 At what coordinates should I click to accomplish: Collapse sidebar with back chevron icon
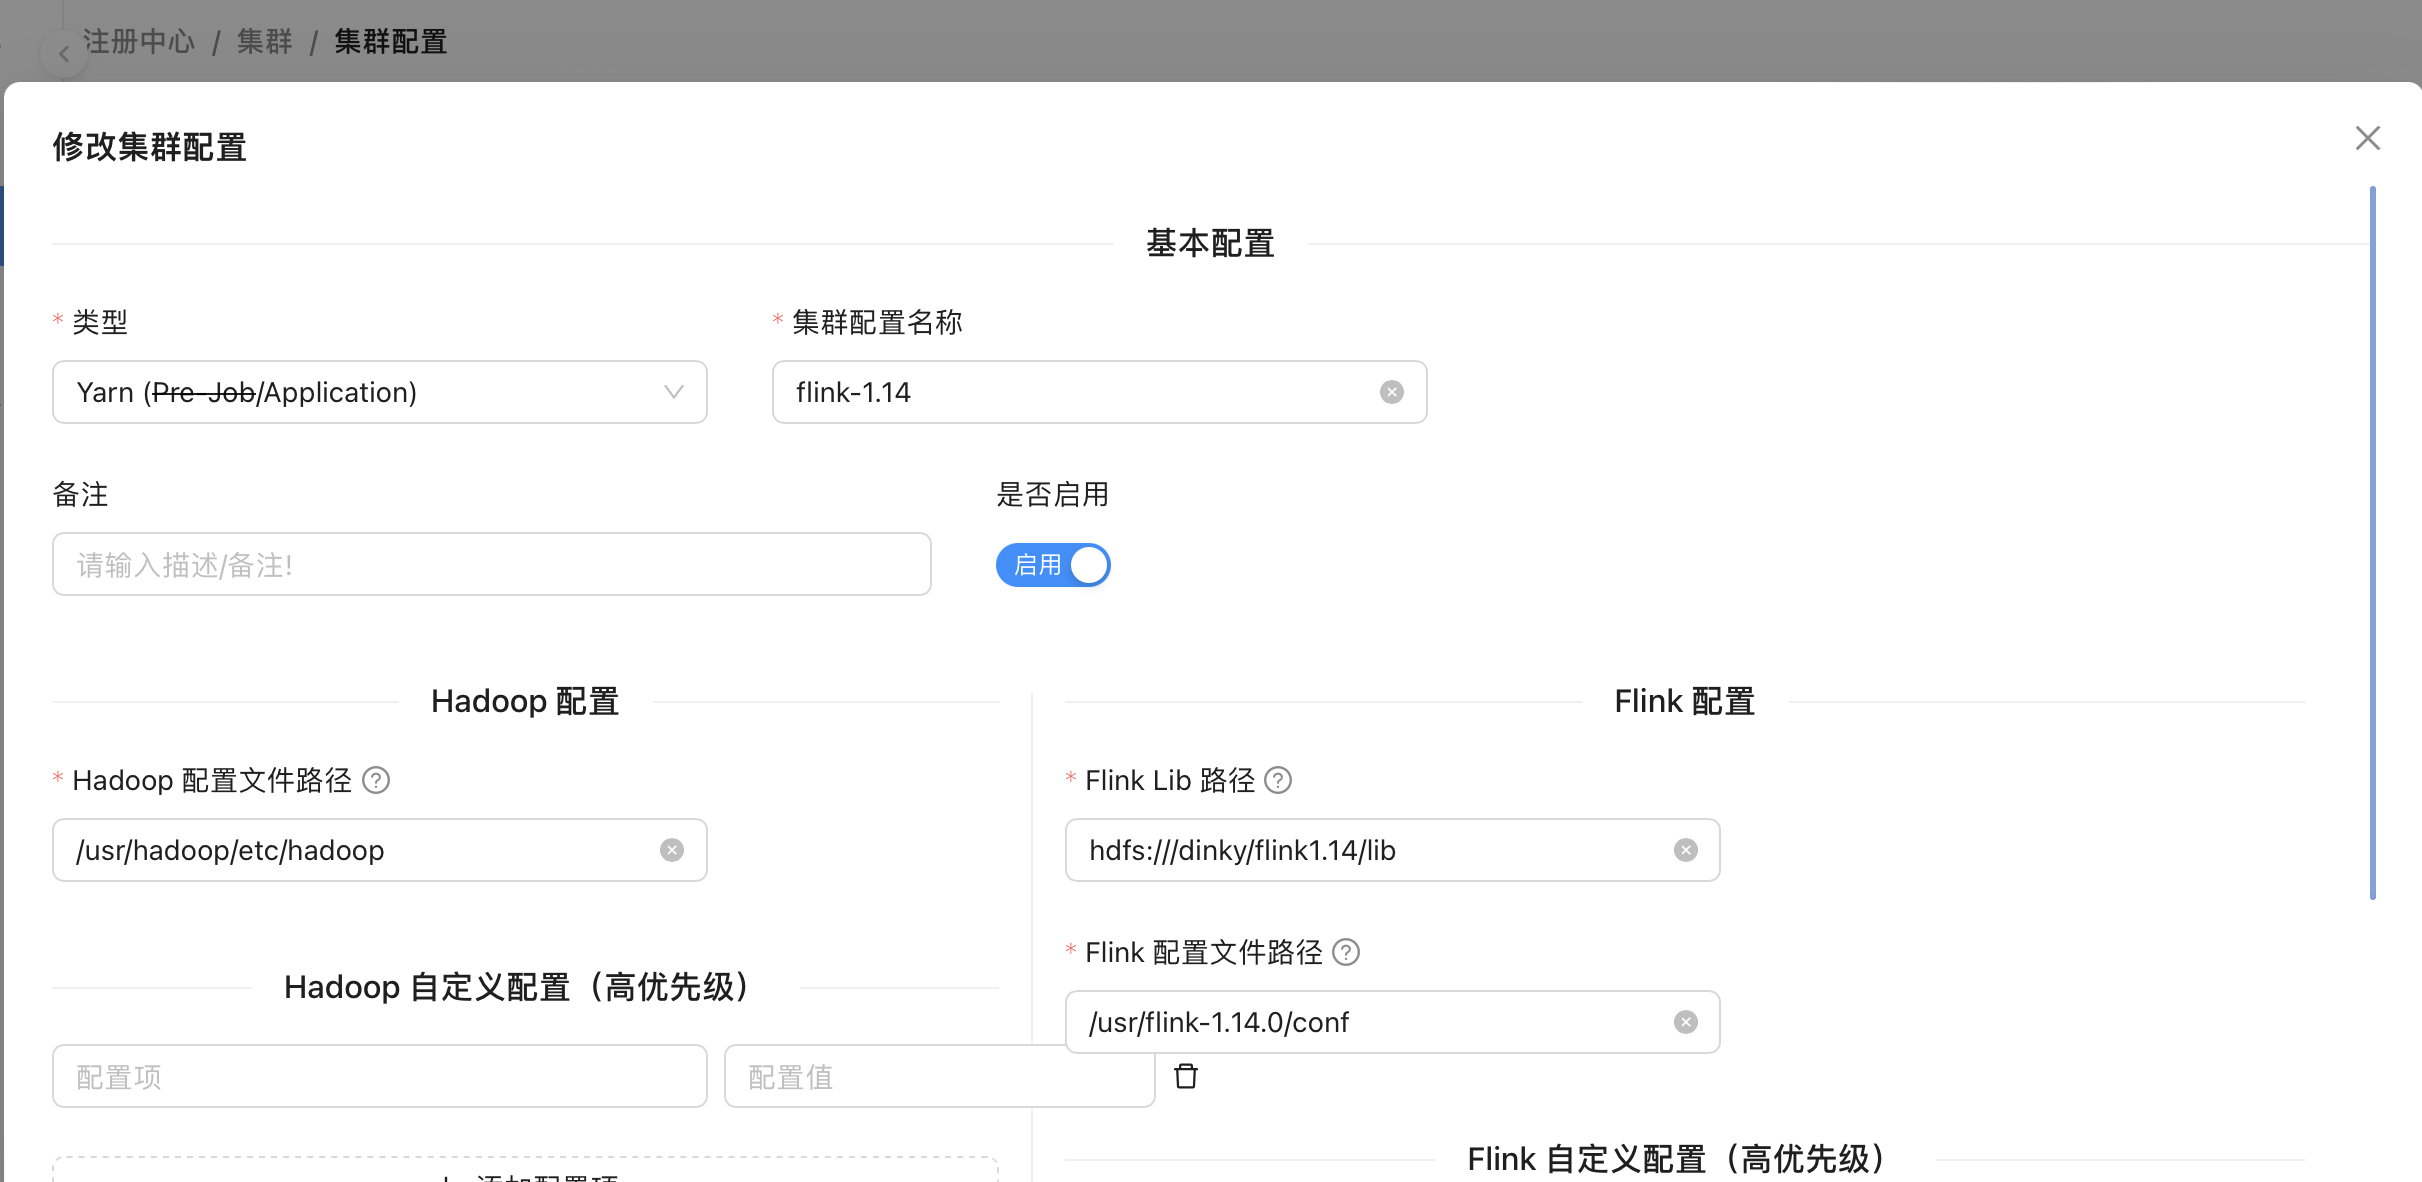[x=63, y=54]
